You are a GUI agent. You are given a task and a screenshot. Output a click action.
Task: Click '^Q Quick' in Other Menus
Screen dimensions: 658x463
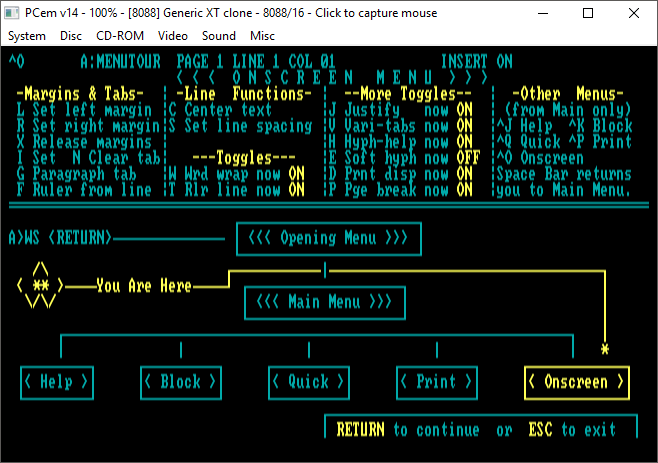coord(528,142)
